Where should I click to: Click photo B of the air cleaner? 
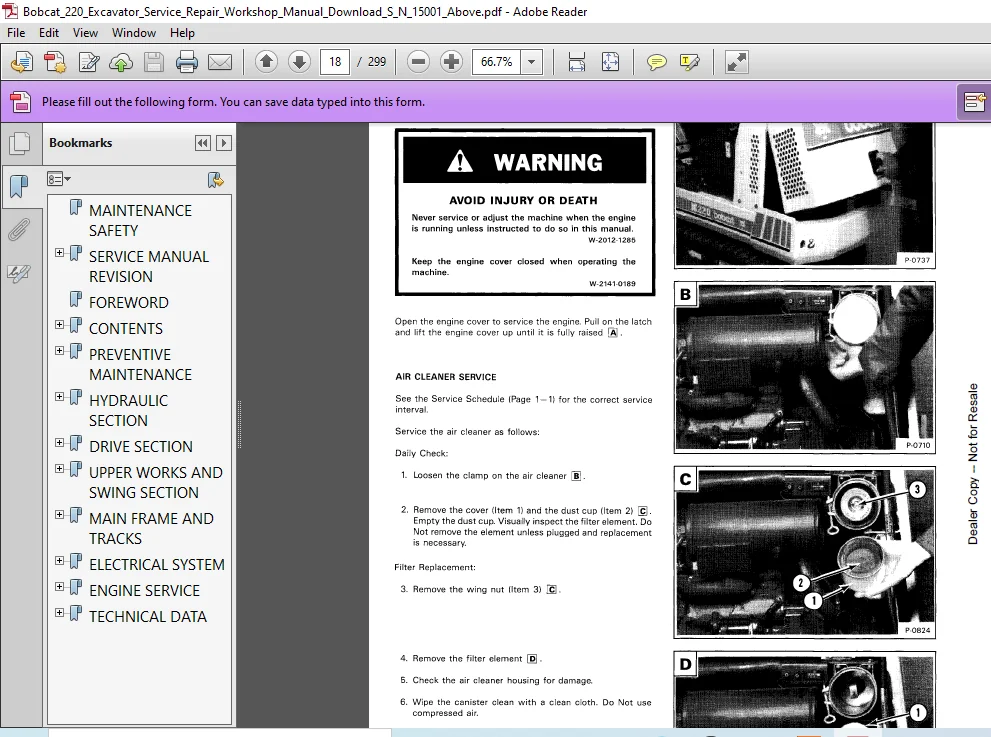point(805,367)
